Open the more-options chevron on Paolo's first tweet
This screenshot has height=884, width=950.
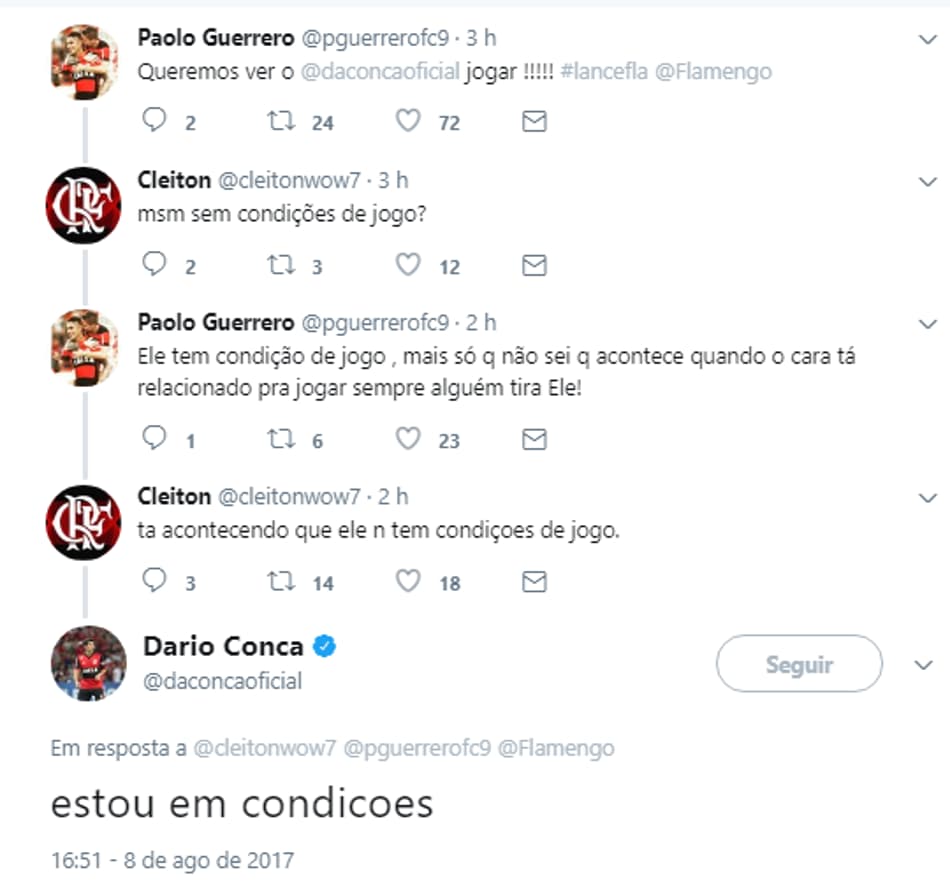click(x=926, y=40)
